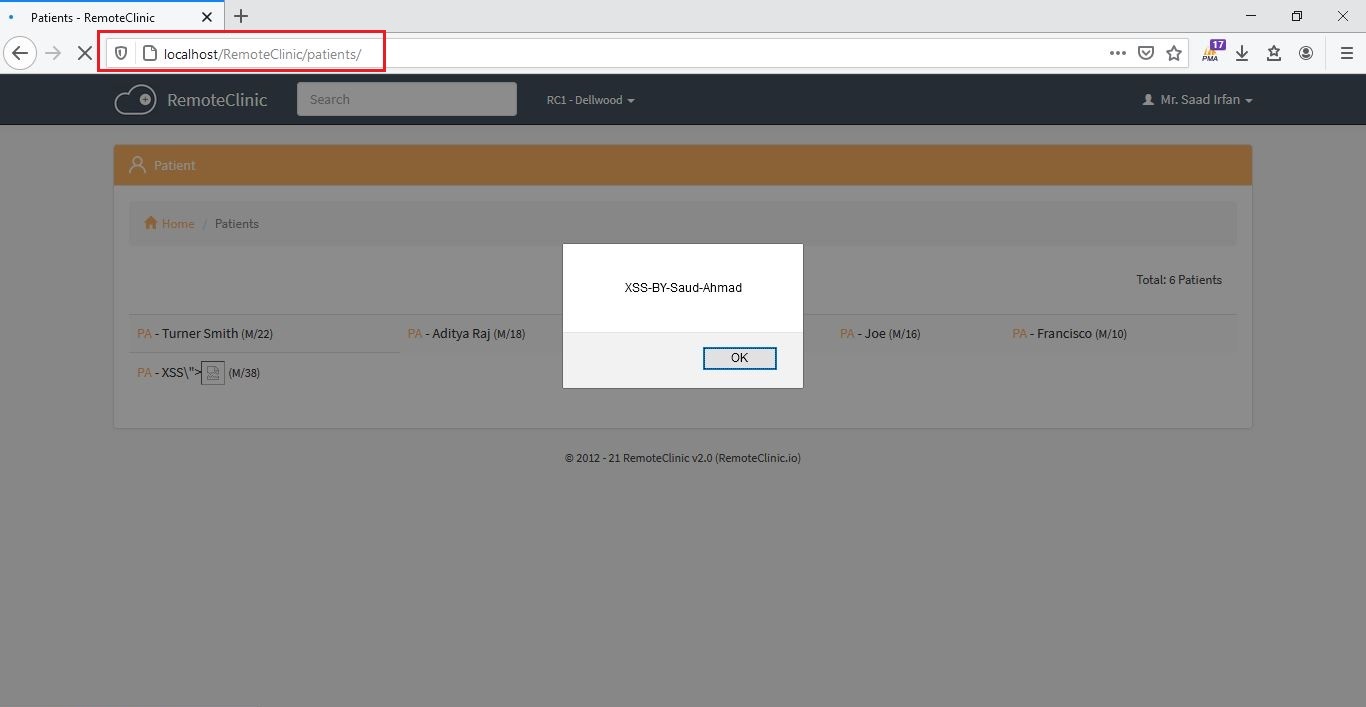Open the page actions ellipsis menu
Screen dimensions: 1366x707
click(1117, 53)
